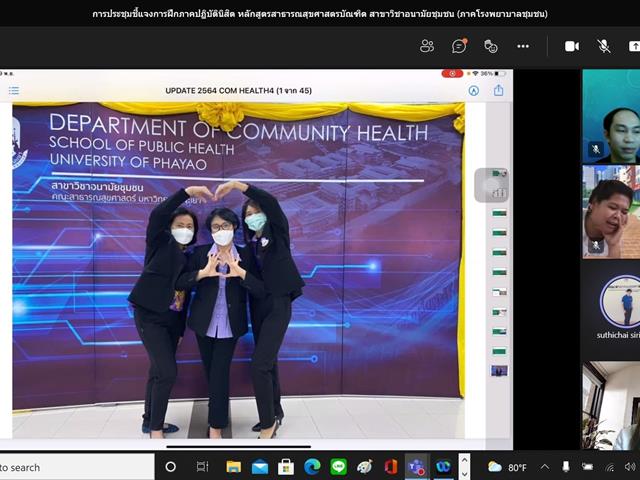
Task: Open the Teams participants panel
Action: (427, 46)
